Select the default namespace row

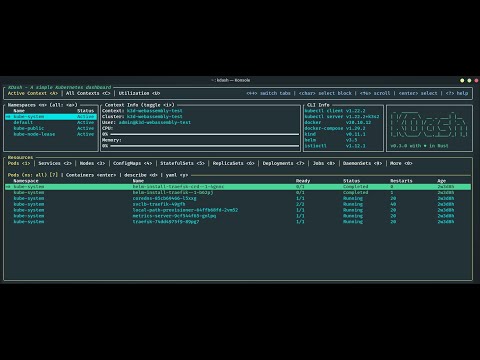[x=51, y=123]
